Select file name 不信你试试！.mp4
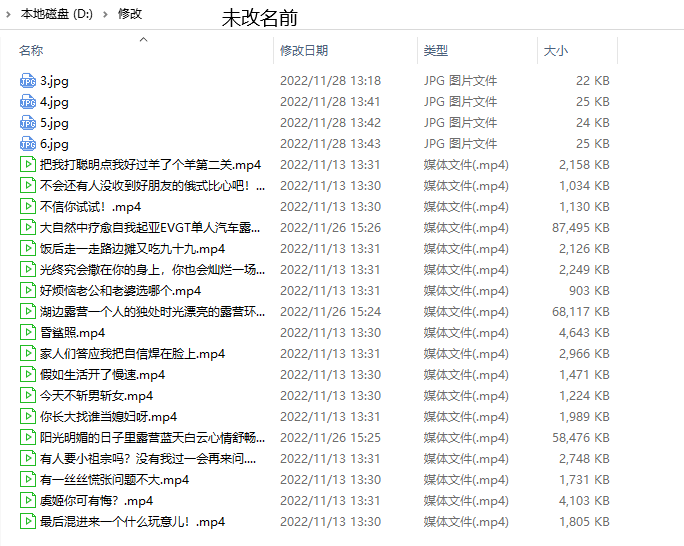This screenshot has height=546, width=684. pos(90,206)
